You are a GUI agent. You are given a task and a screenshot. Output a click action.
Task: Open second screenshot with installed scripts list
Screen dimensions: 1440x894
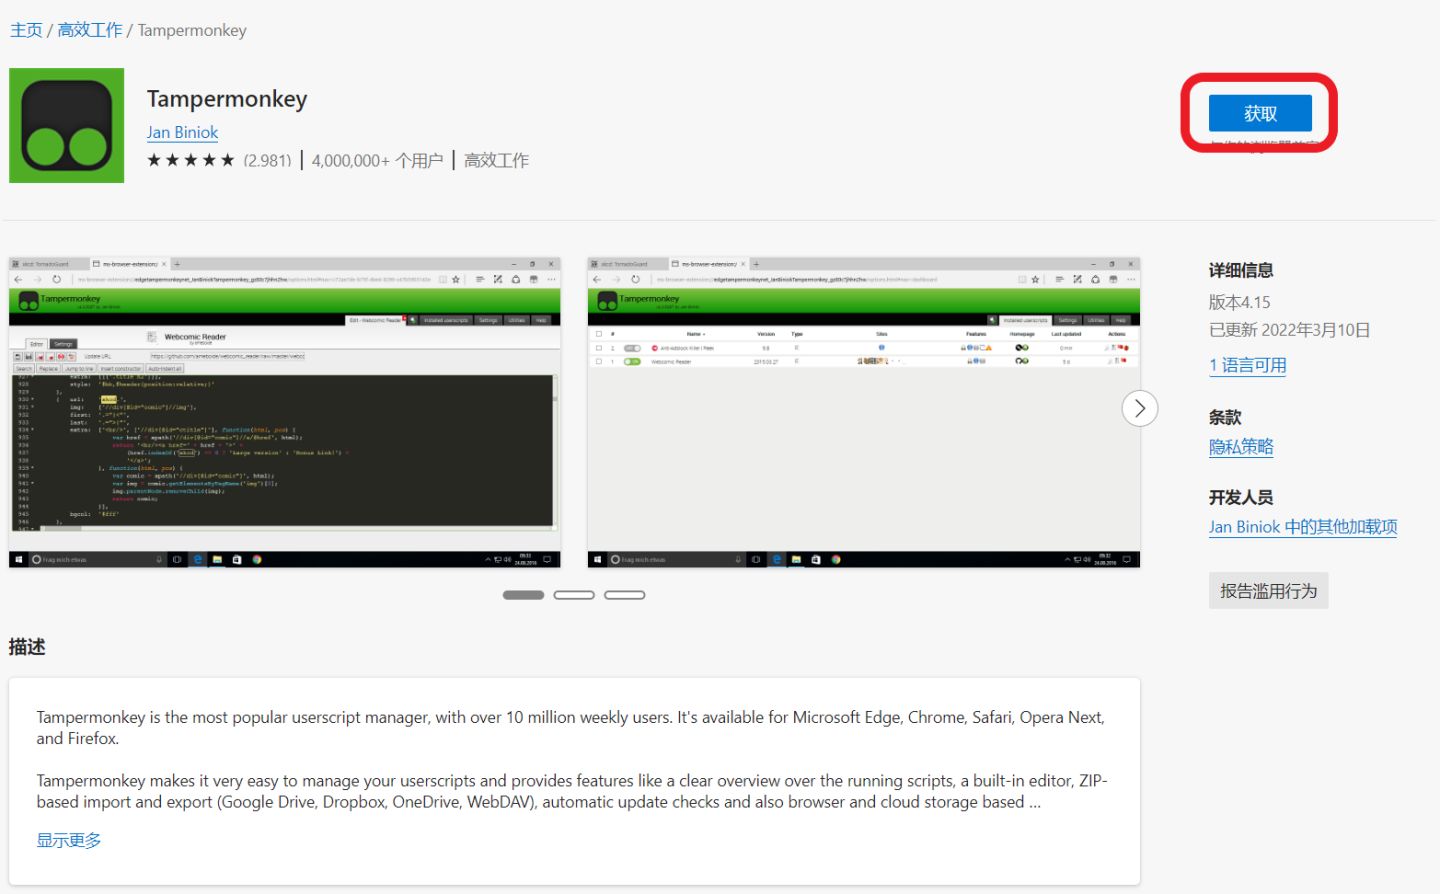click(x=864, y=412)
